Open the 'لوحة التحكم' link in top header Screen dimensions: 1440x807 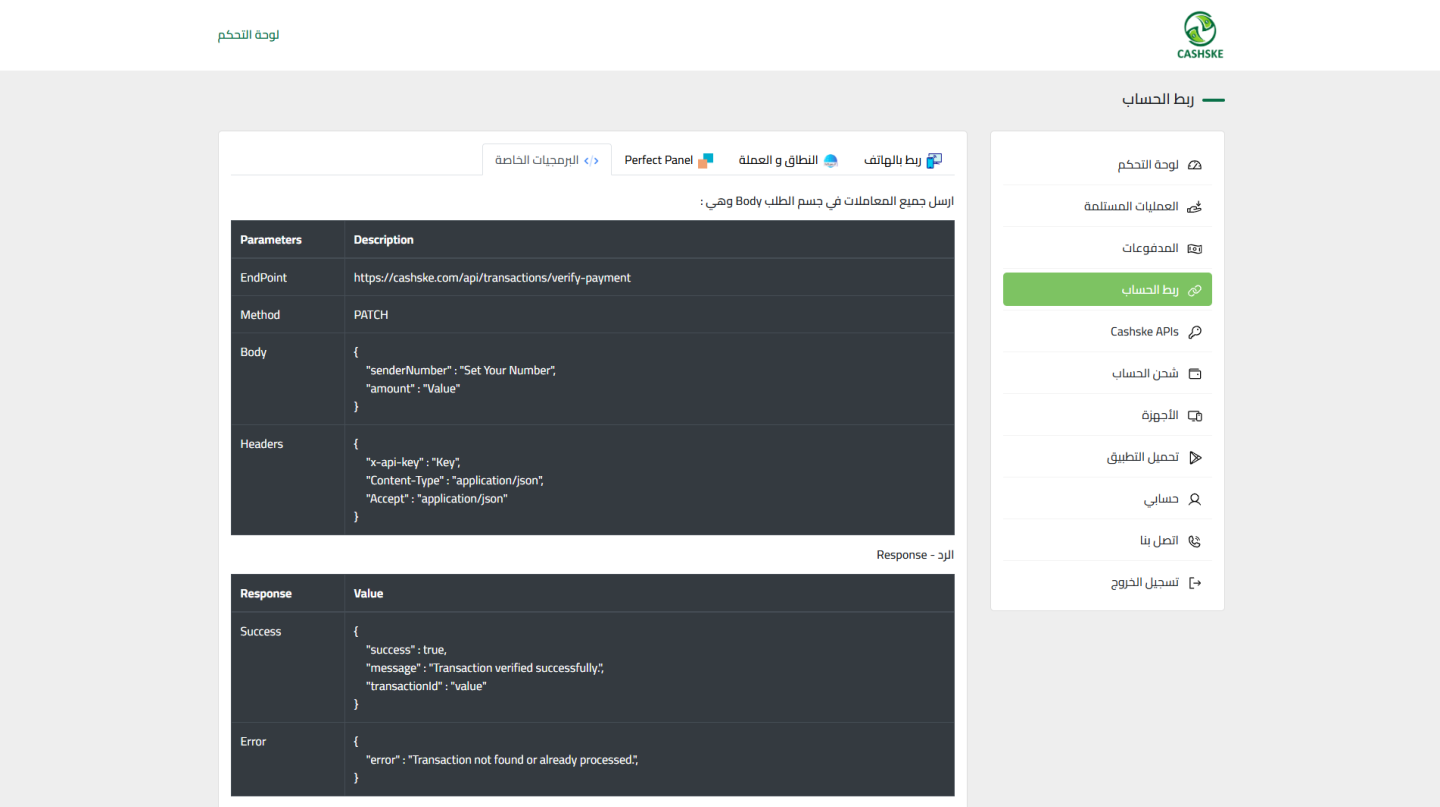[x=248, y=35]
